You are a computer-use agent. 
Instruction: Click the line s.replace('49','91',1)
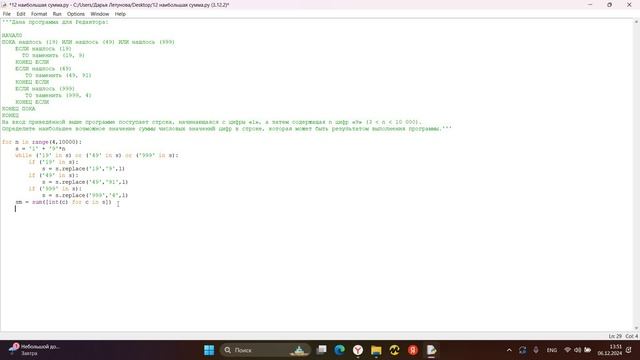click(x=85, y=182)
